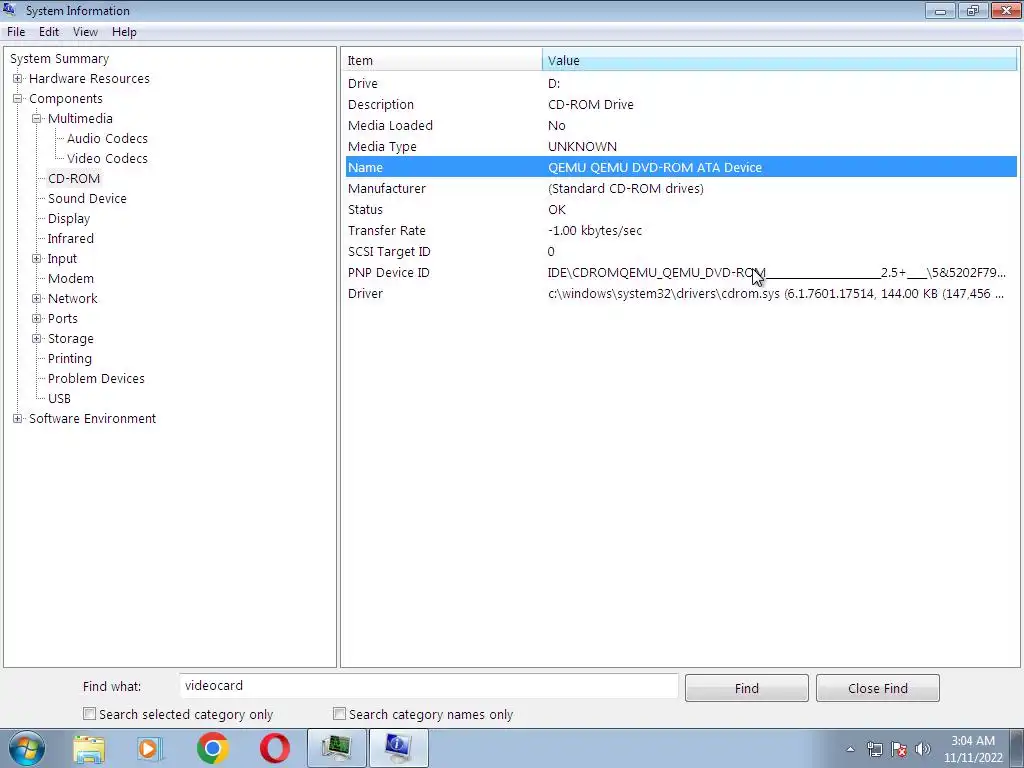Open the network status tray icon

(874, 749)
